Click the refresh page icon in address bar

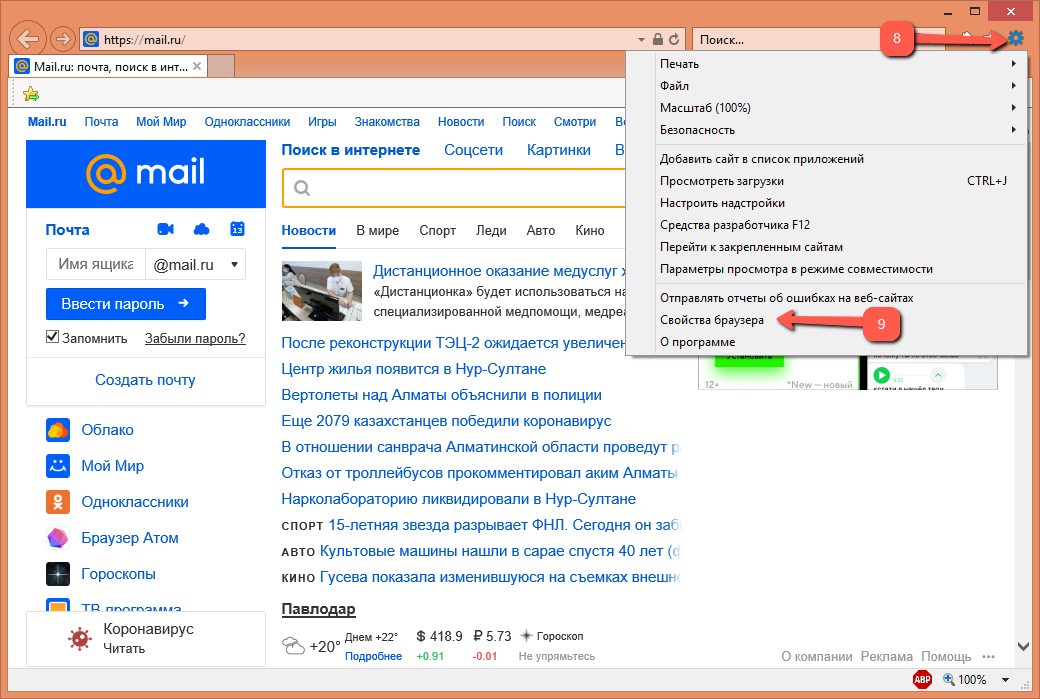click(x=674, y=39)
